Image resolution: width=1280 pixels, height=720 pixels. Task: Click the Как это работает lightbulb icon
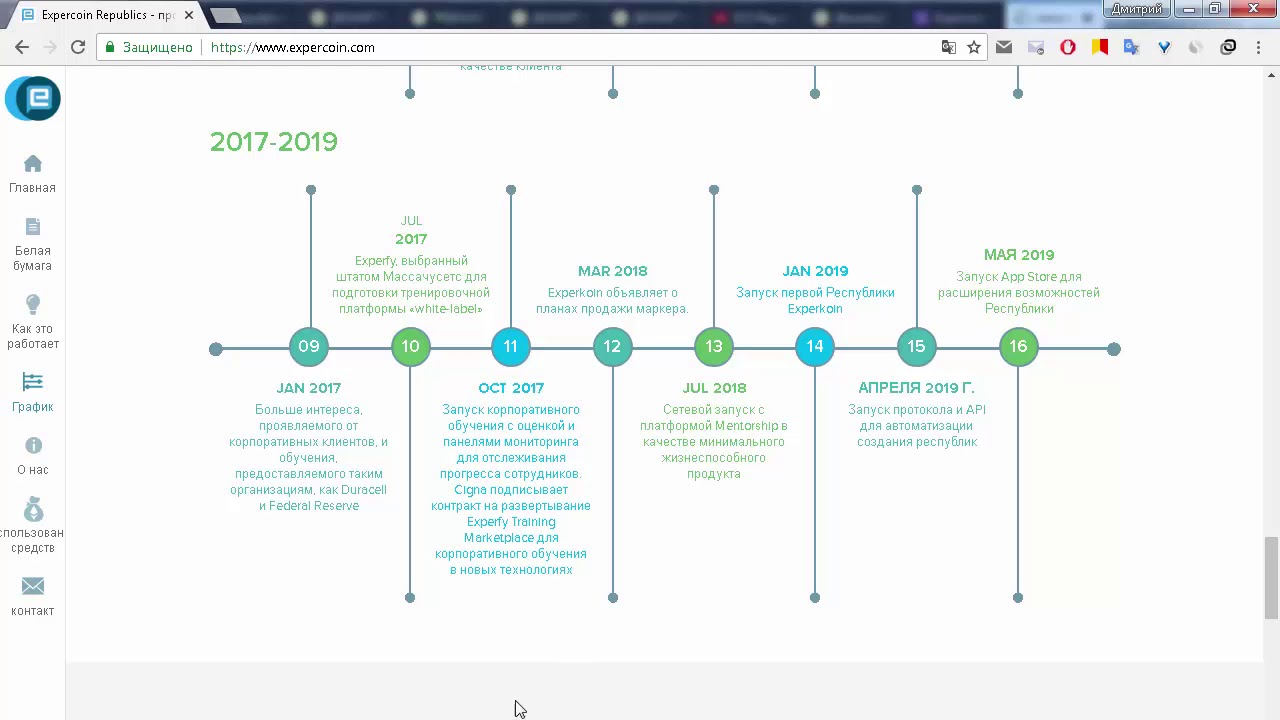pos(33,305)
